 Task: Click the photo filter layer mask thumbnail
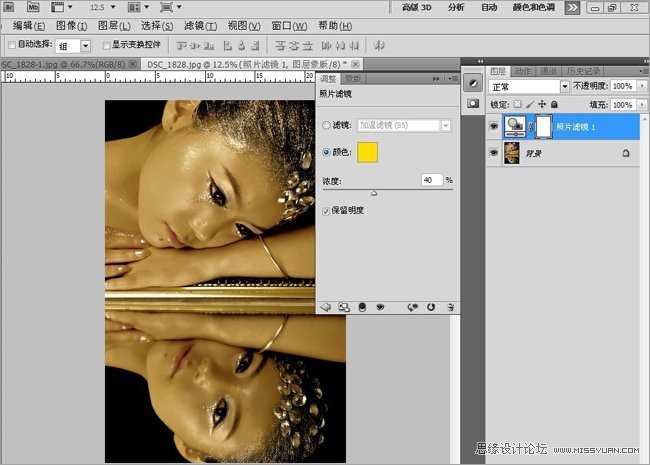[544, 126]
